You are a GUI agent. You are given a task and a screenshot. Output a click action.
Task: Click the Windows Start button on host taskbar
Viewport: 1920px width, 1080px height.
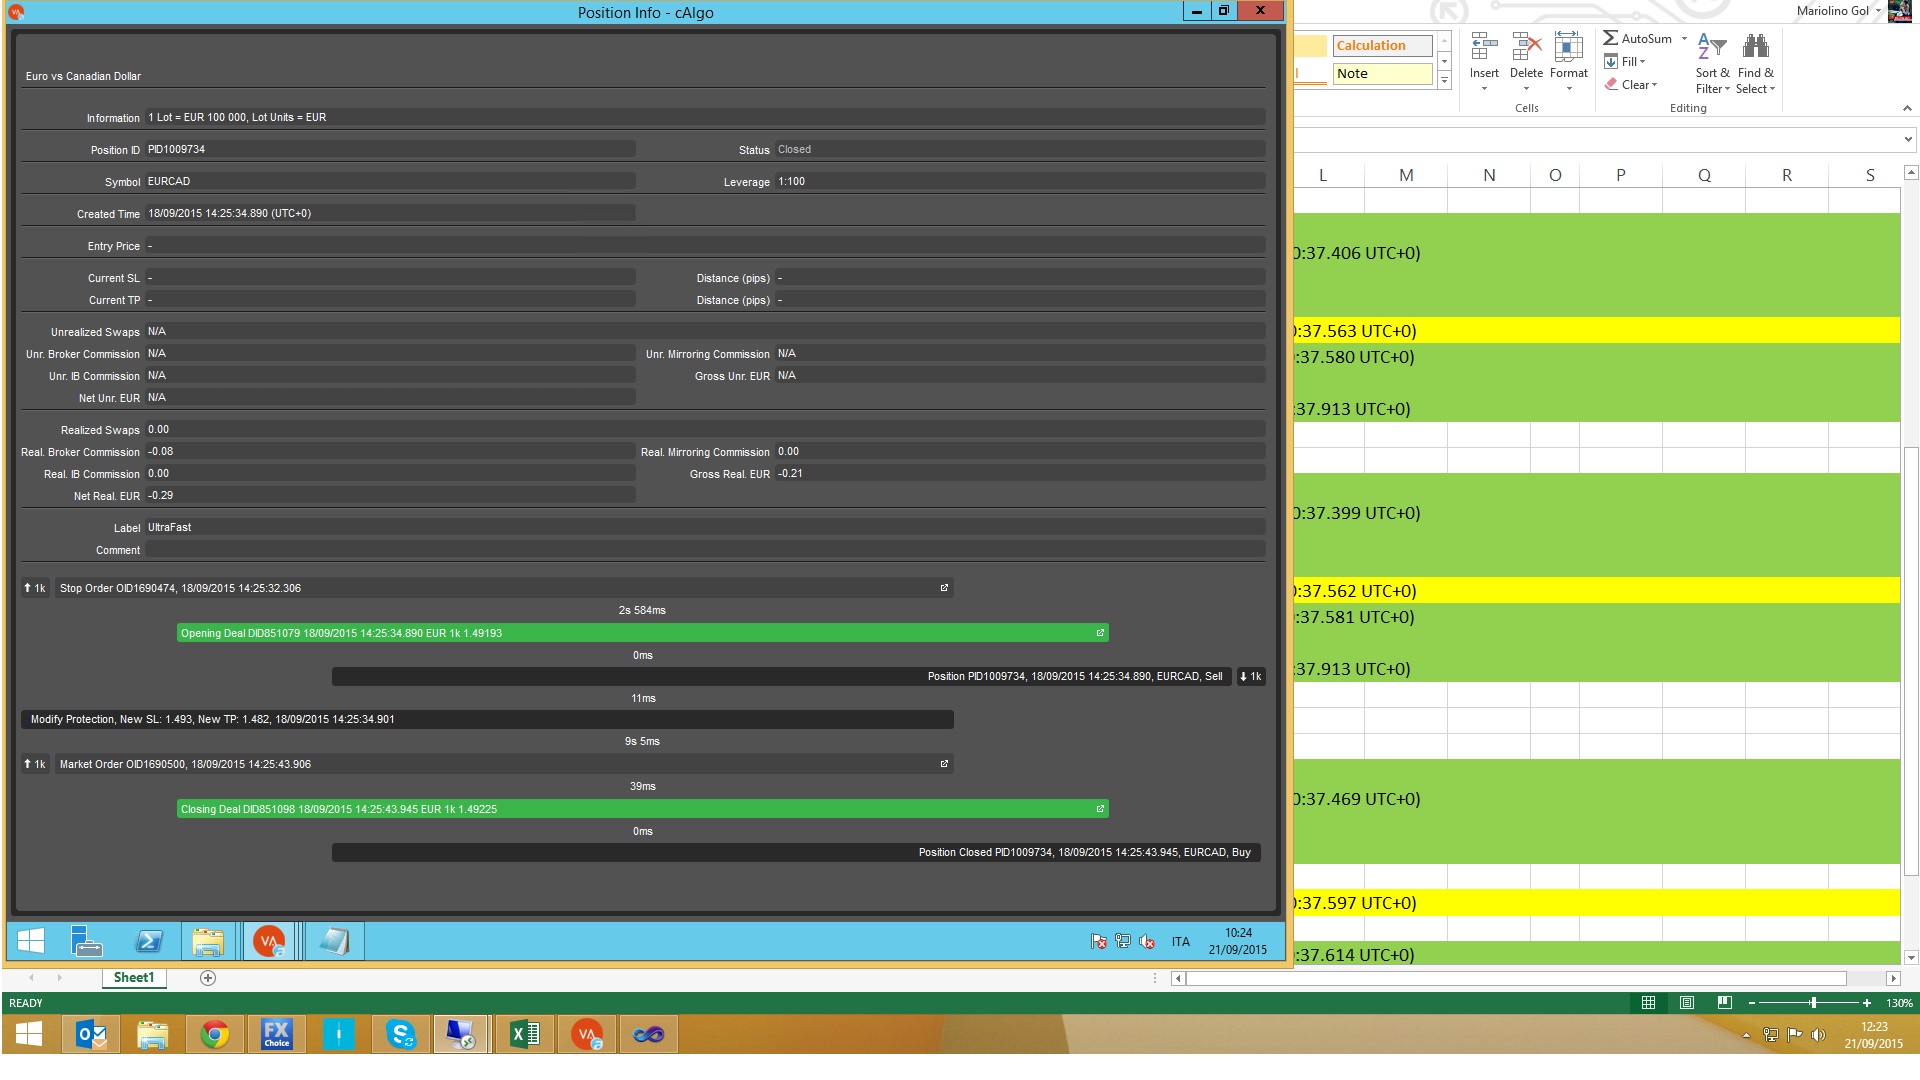point(29,1035)
